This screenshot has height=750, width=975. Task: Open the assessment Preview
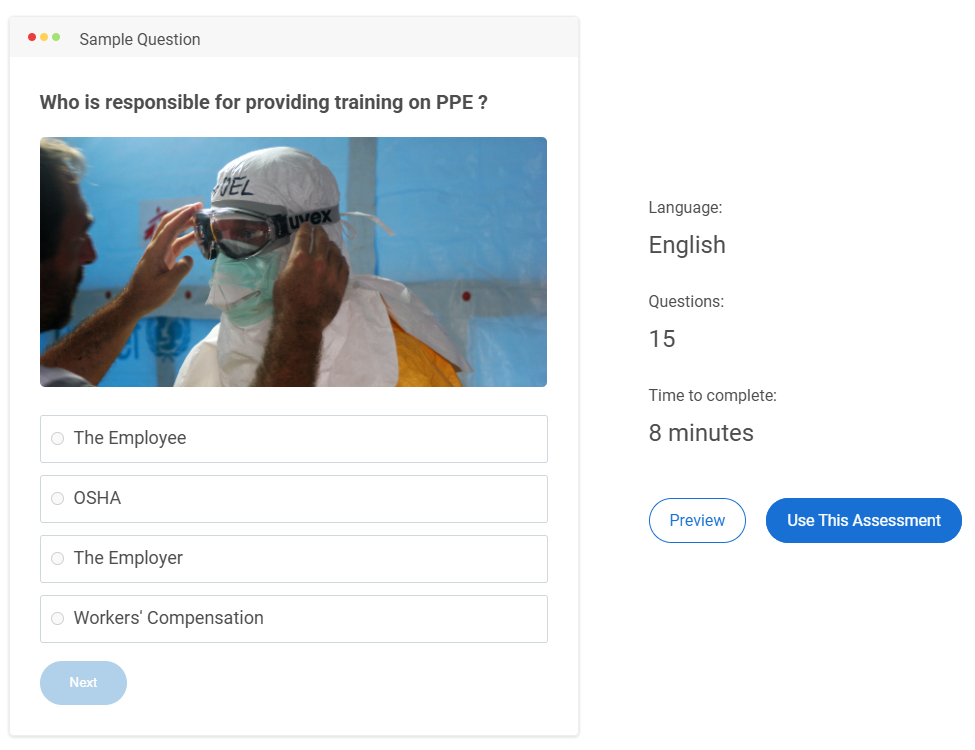pos(697,521)
